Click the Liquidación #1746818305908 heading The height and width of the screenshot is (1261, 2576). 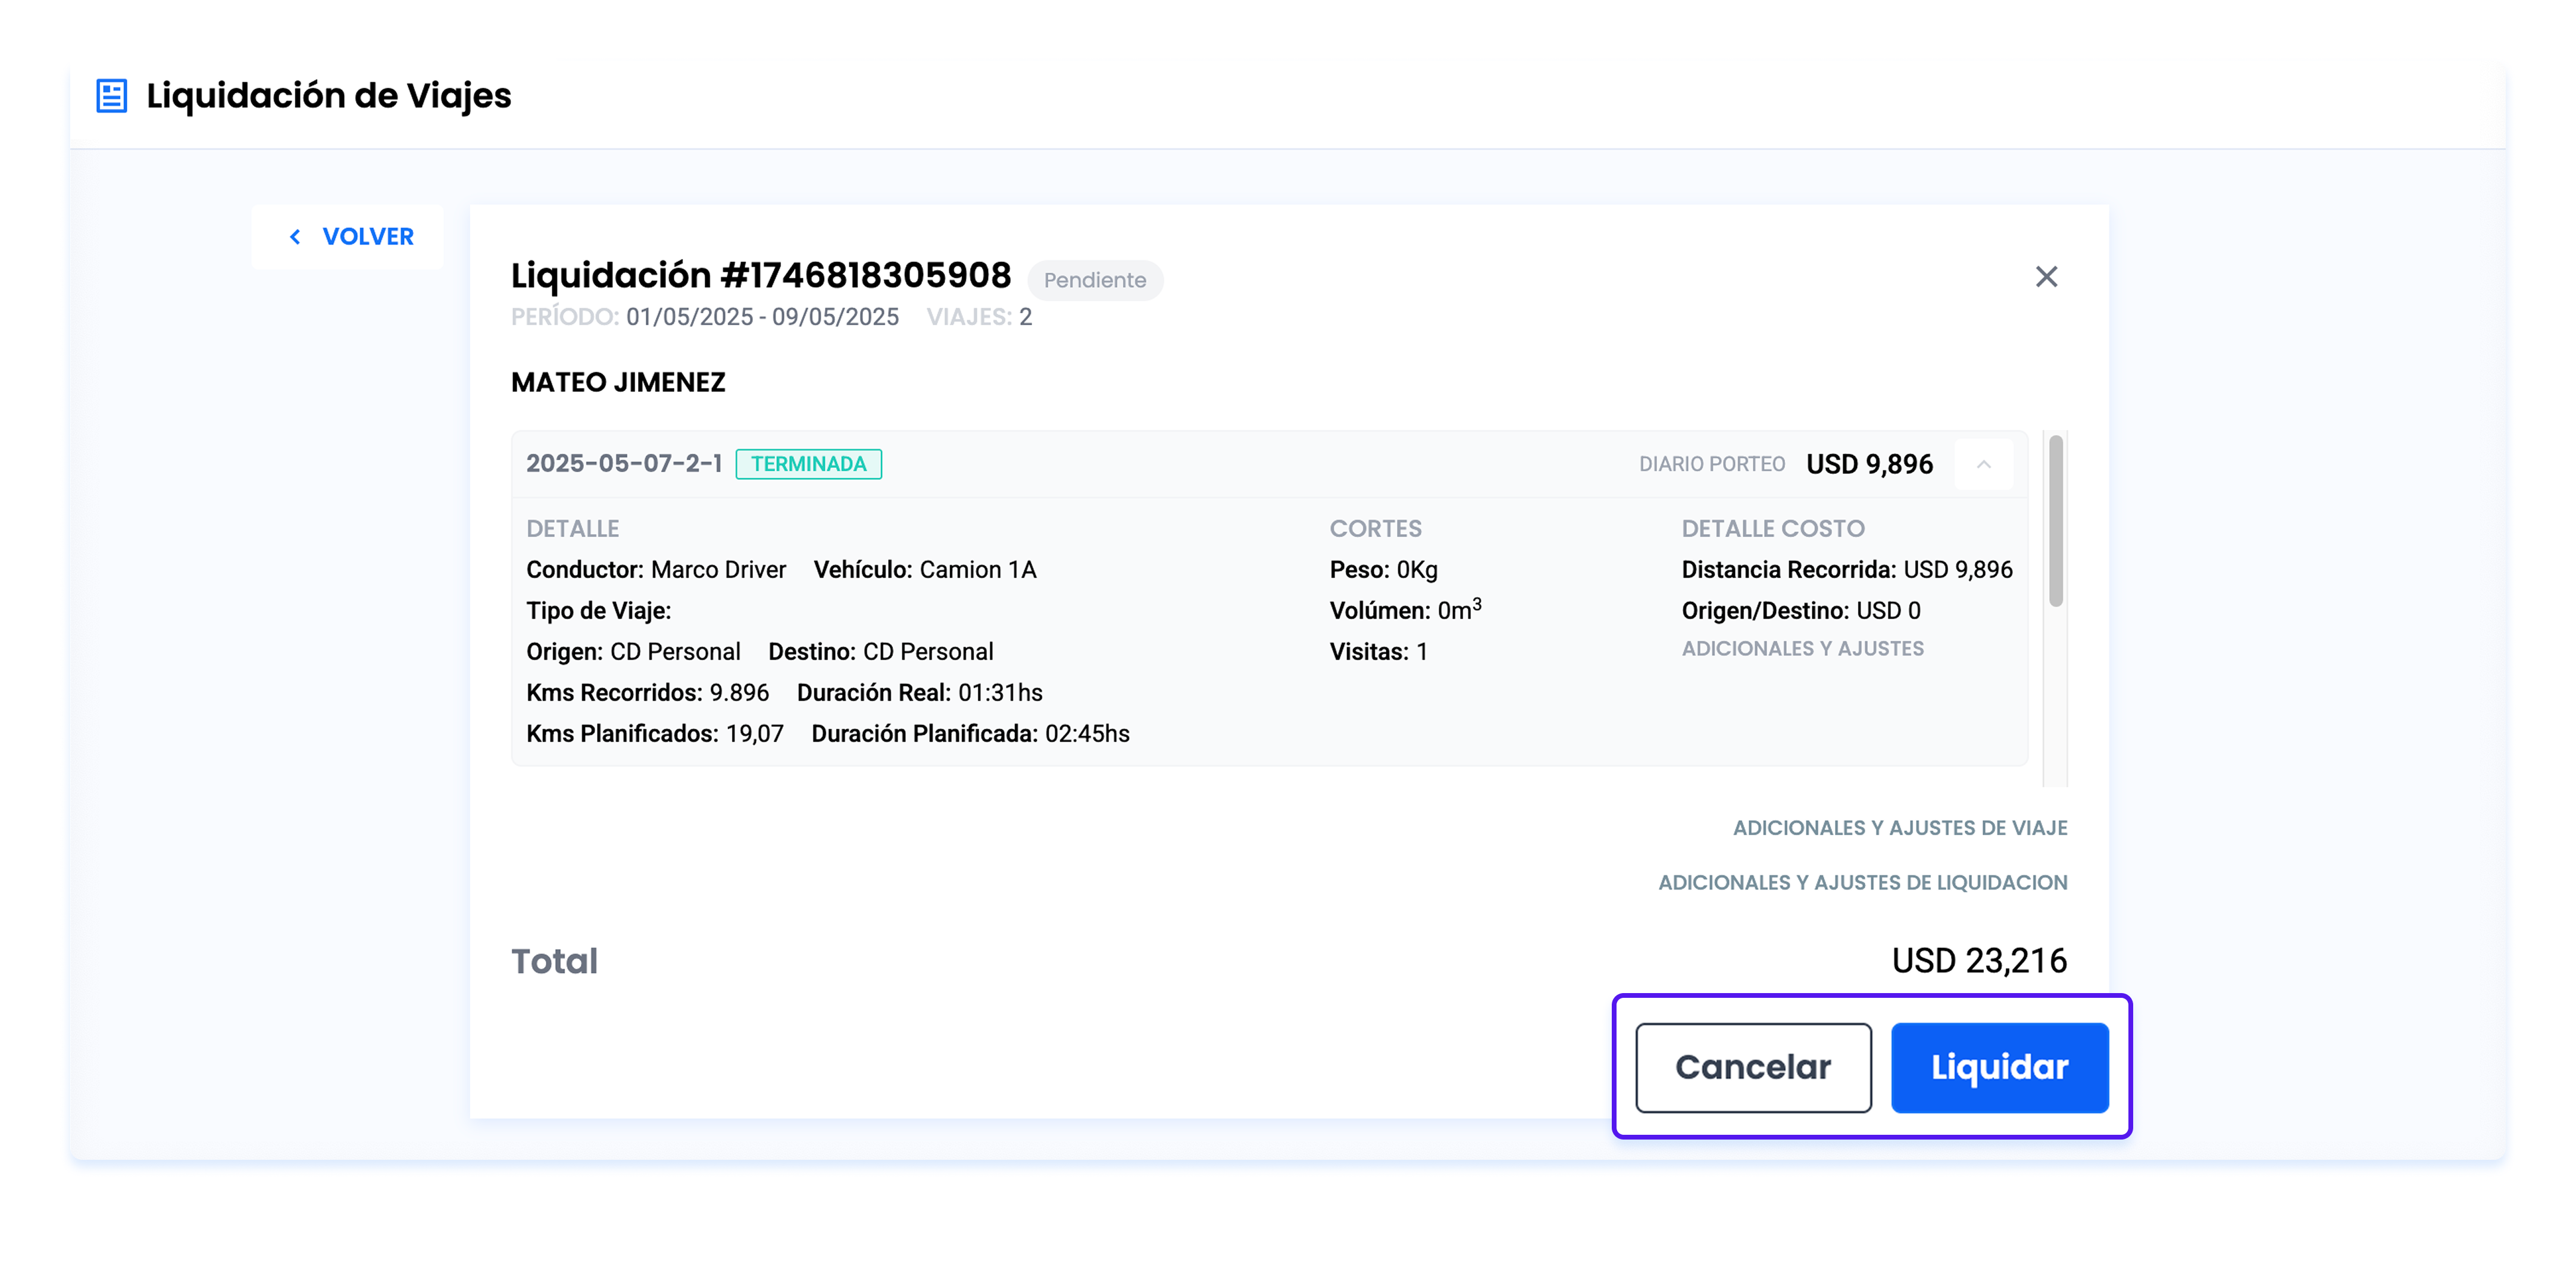click(x=760, y=276)
